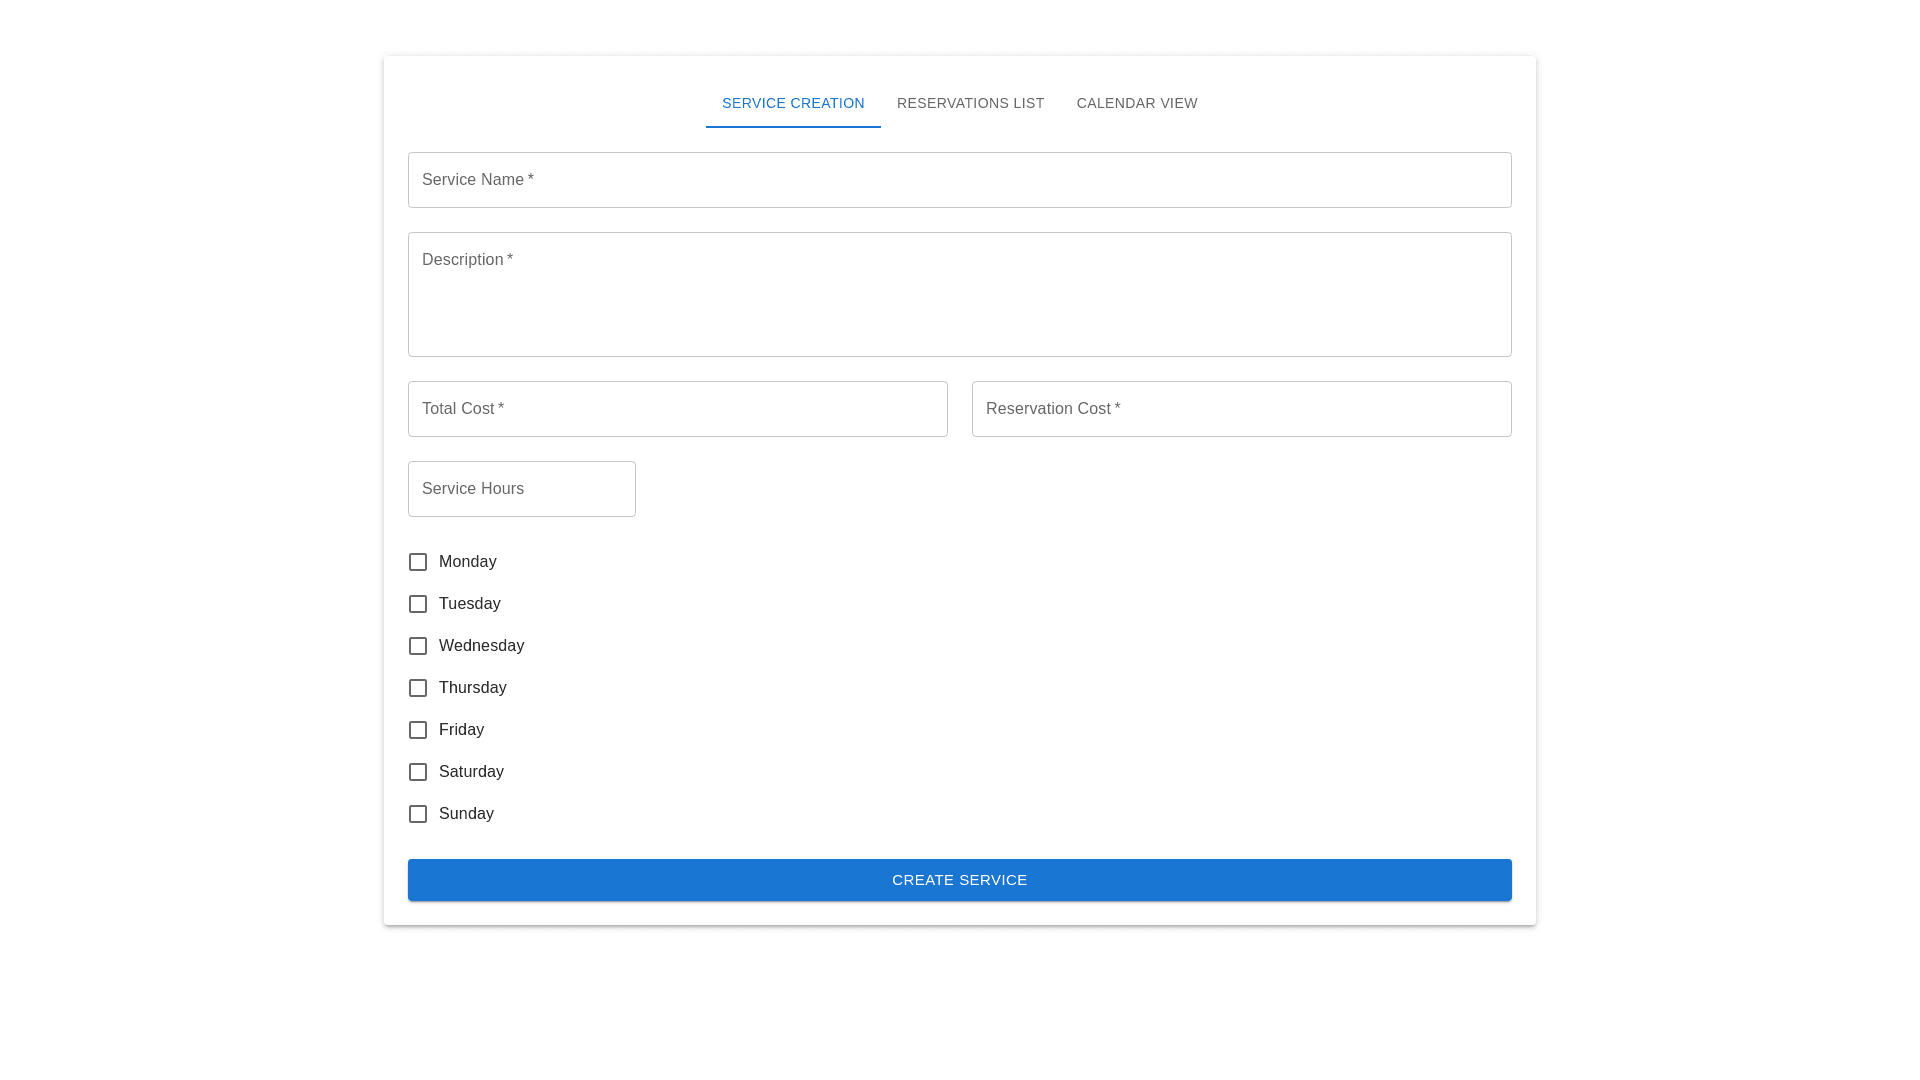Check the Monday checkbox

[x=418, y=562]
